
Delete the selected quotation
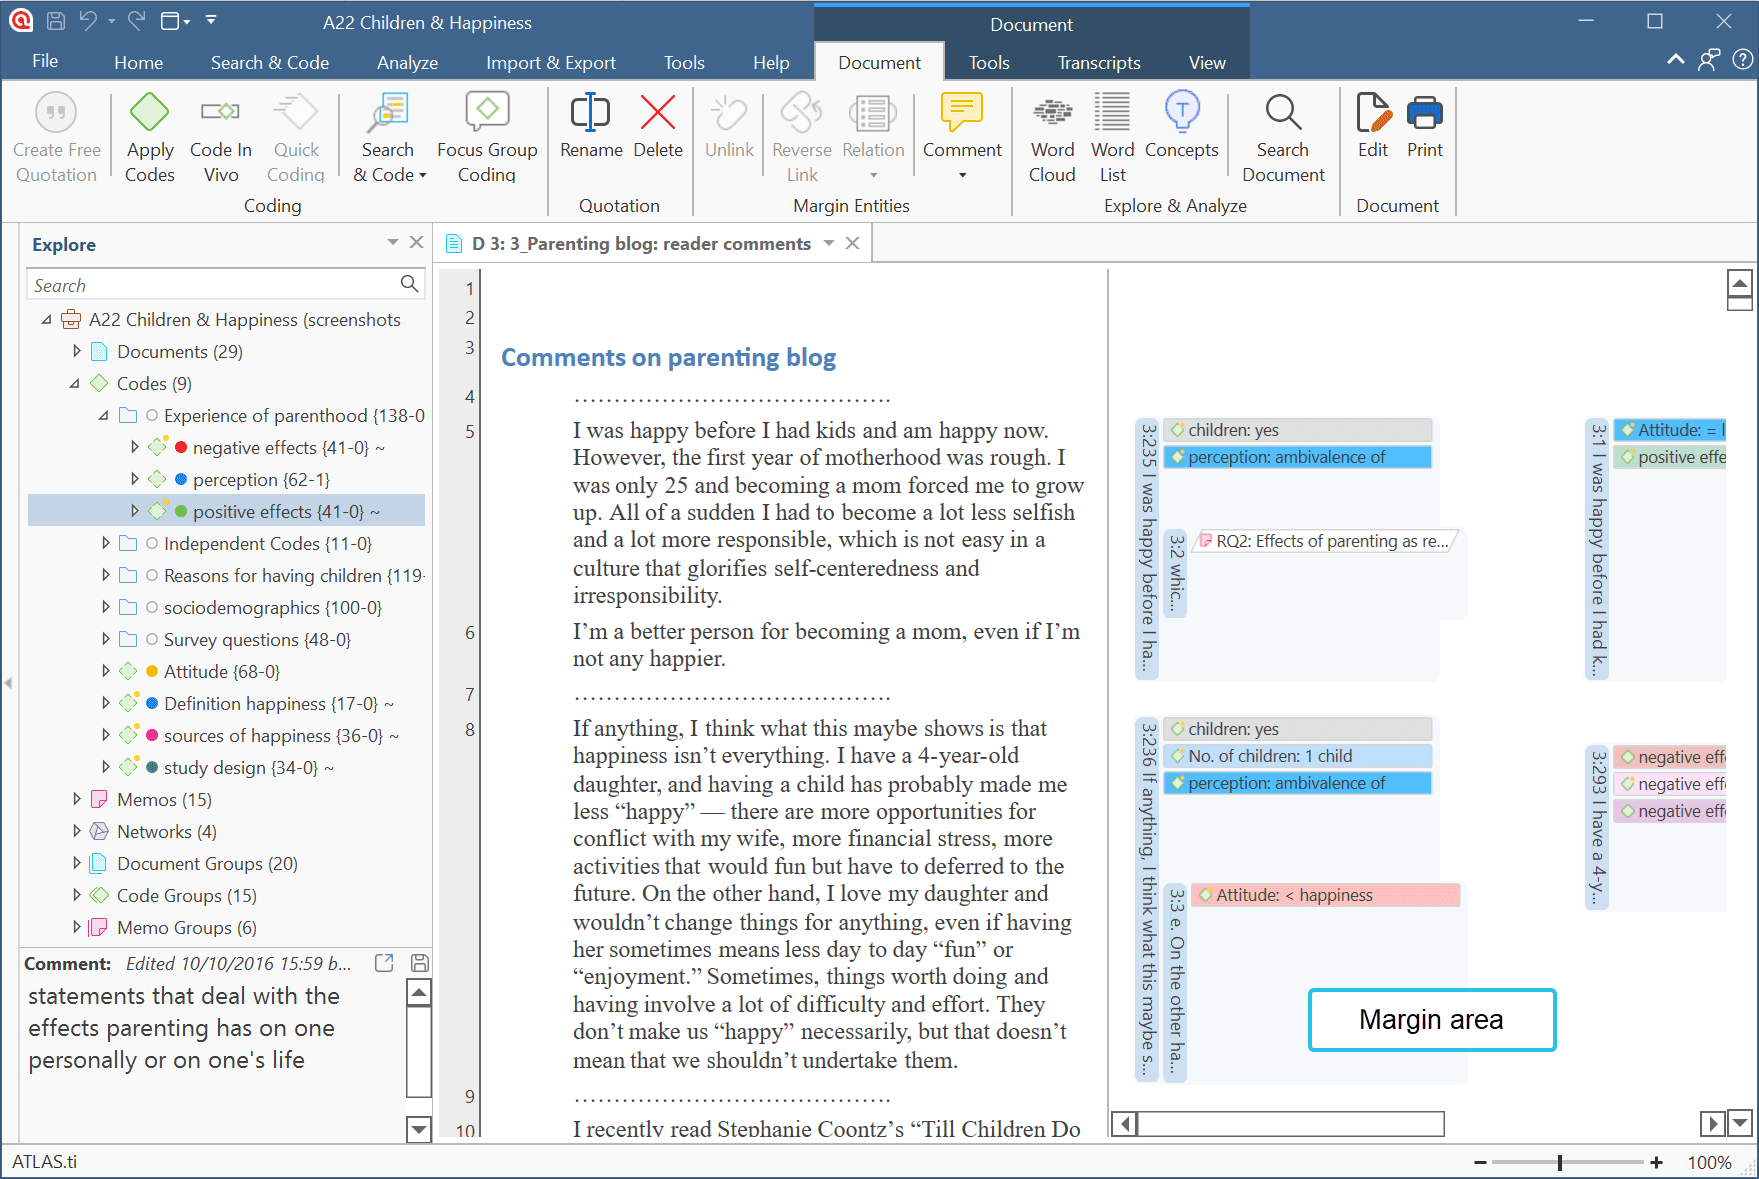coord(658,126)
